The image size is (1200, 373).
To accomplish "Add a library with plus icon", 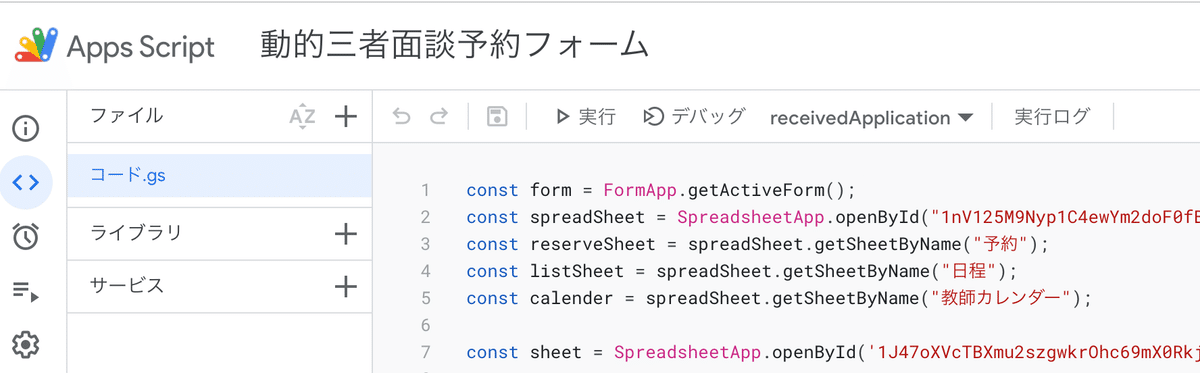I will click(345, 234).
